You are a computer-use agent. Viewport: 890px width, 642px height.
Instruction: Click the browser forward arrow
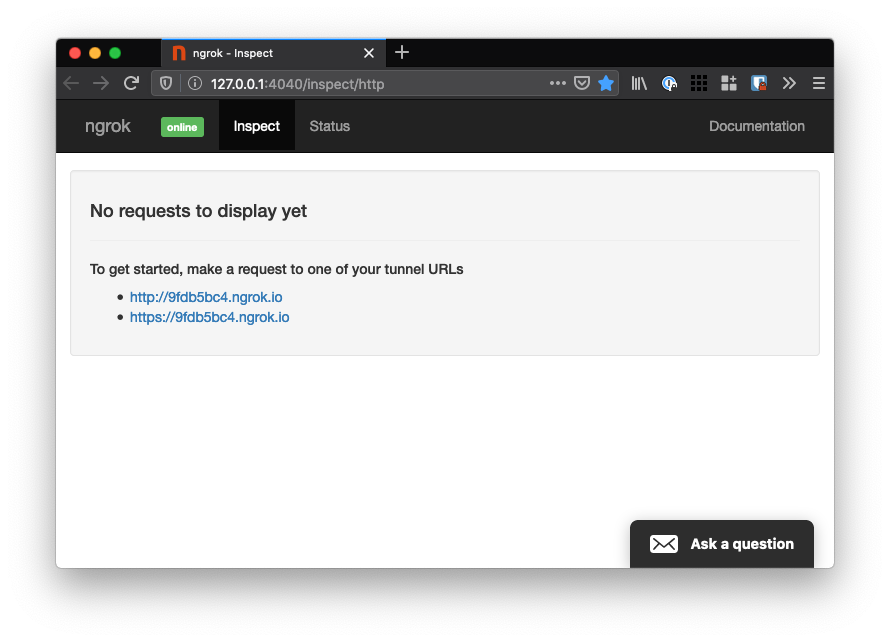(x=101, y=83)
